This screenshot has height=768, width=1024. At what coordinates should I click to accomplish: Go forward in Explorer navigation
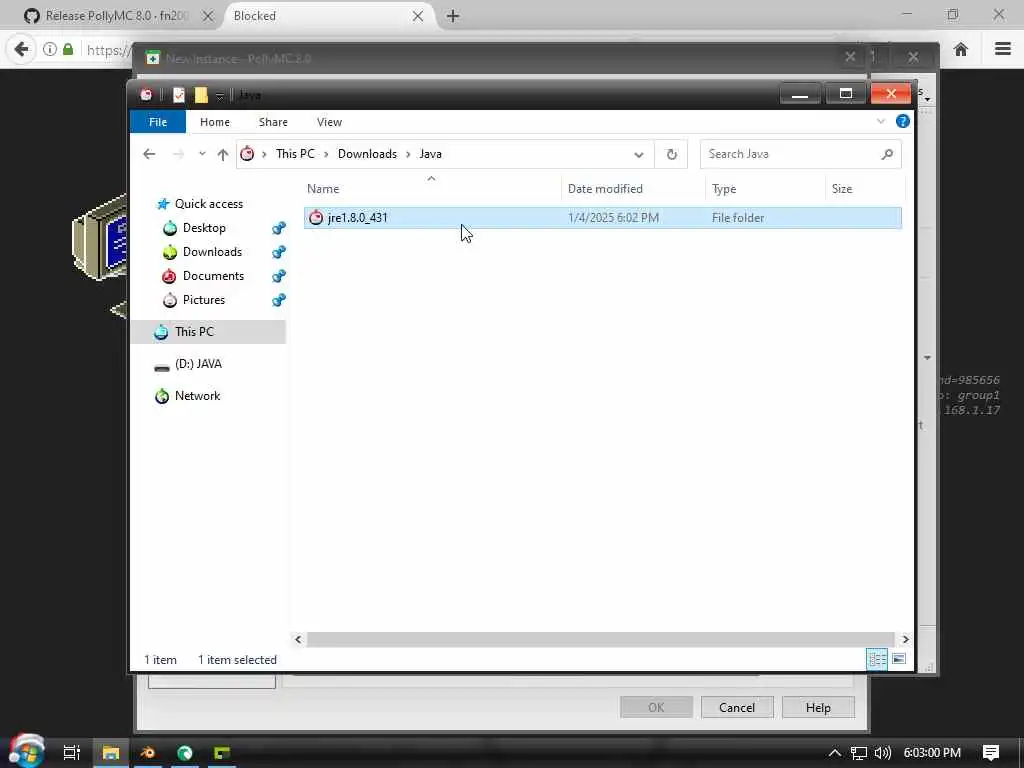[178, 154]
